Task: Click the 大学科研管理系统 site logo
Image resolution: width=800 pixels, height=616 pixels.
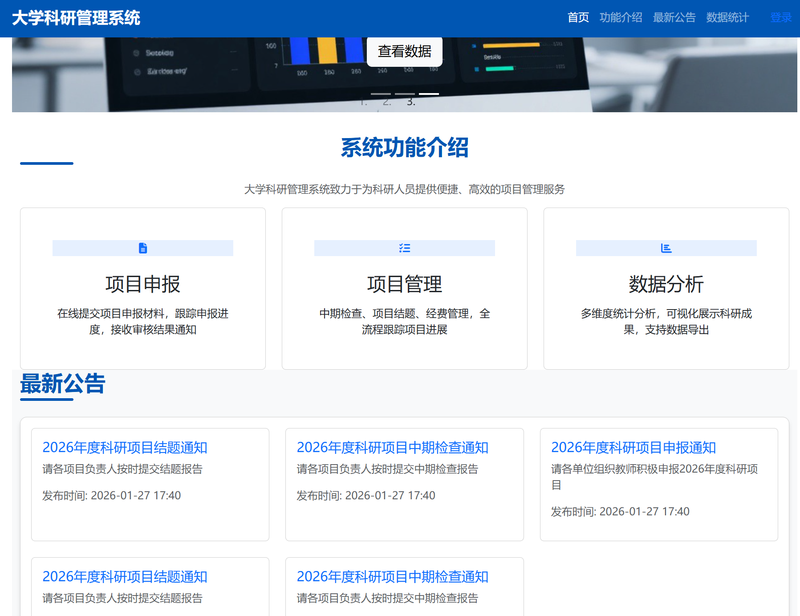Action: [76, 18]
